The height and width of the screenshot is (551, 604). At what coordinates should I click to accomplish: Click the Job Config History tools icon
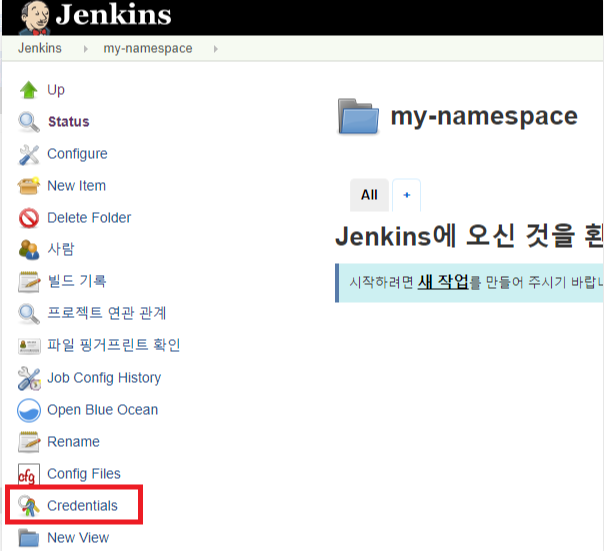29,378
